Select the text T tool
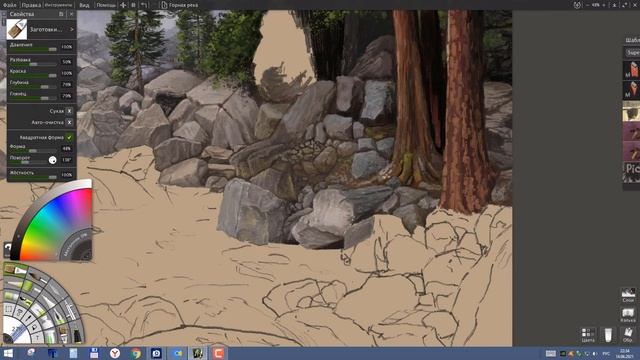Viewport: 640px width, 360px height. (37, 338)
